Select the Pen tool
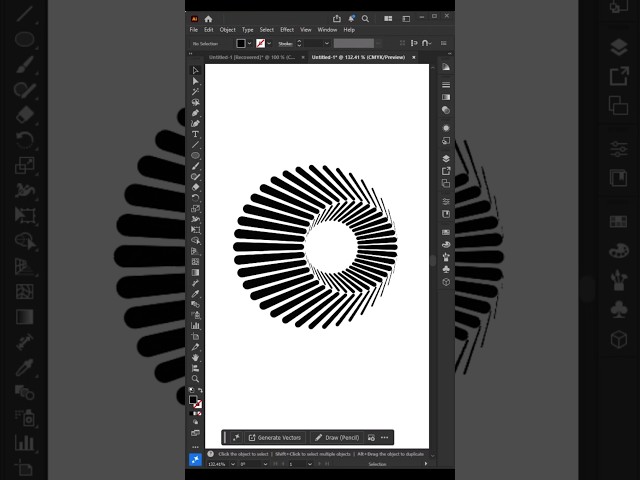 195,113
